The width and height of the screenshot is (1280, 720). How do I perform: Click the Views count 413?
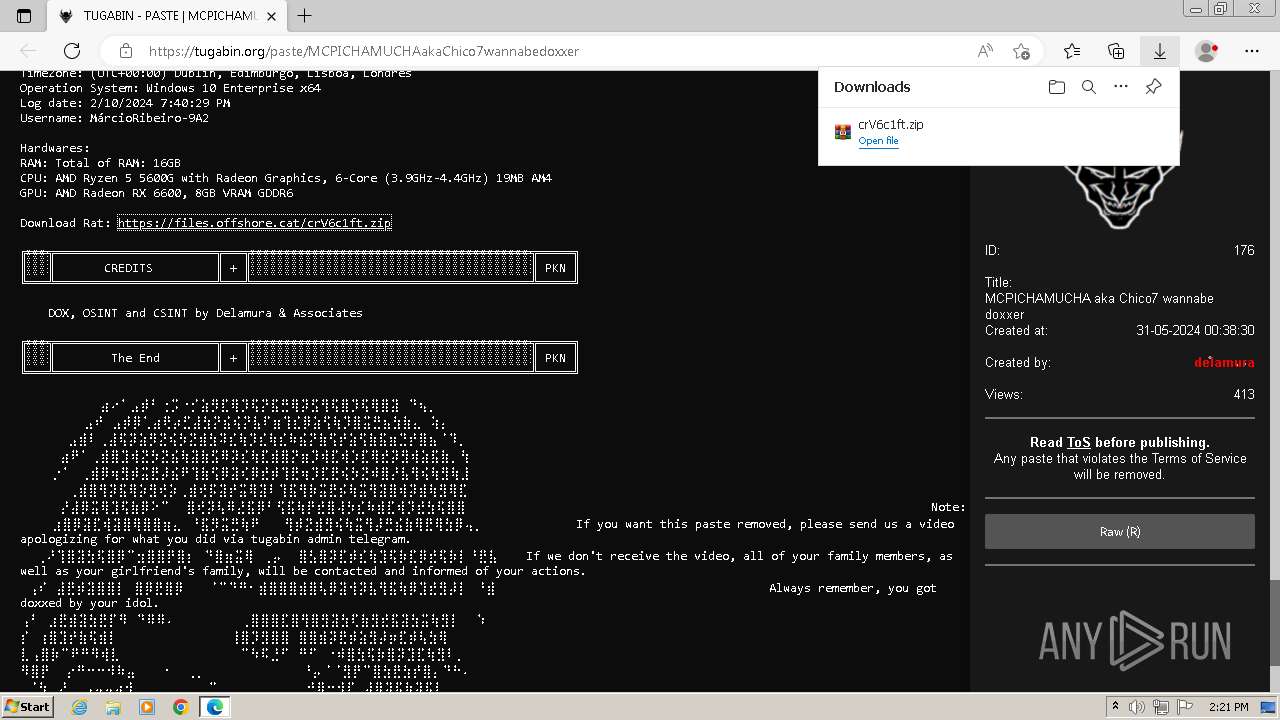click(x=1243, y=394)
